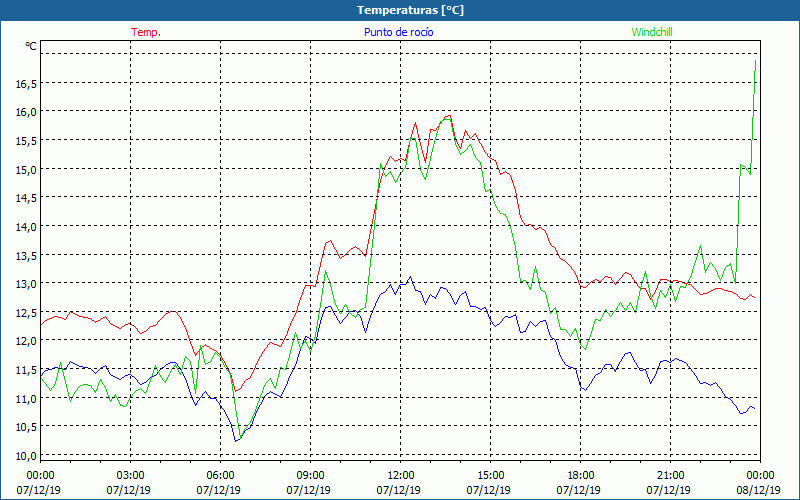Screen dimensions: 800x500
Task: Select the green 'Windchill' legend label
Action: point(652,32)
